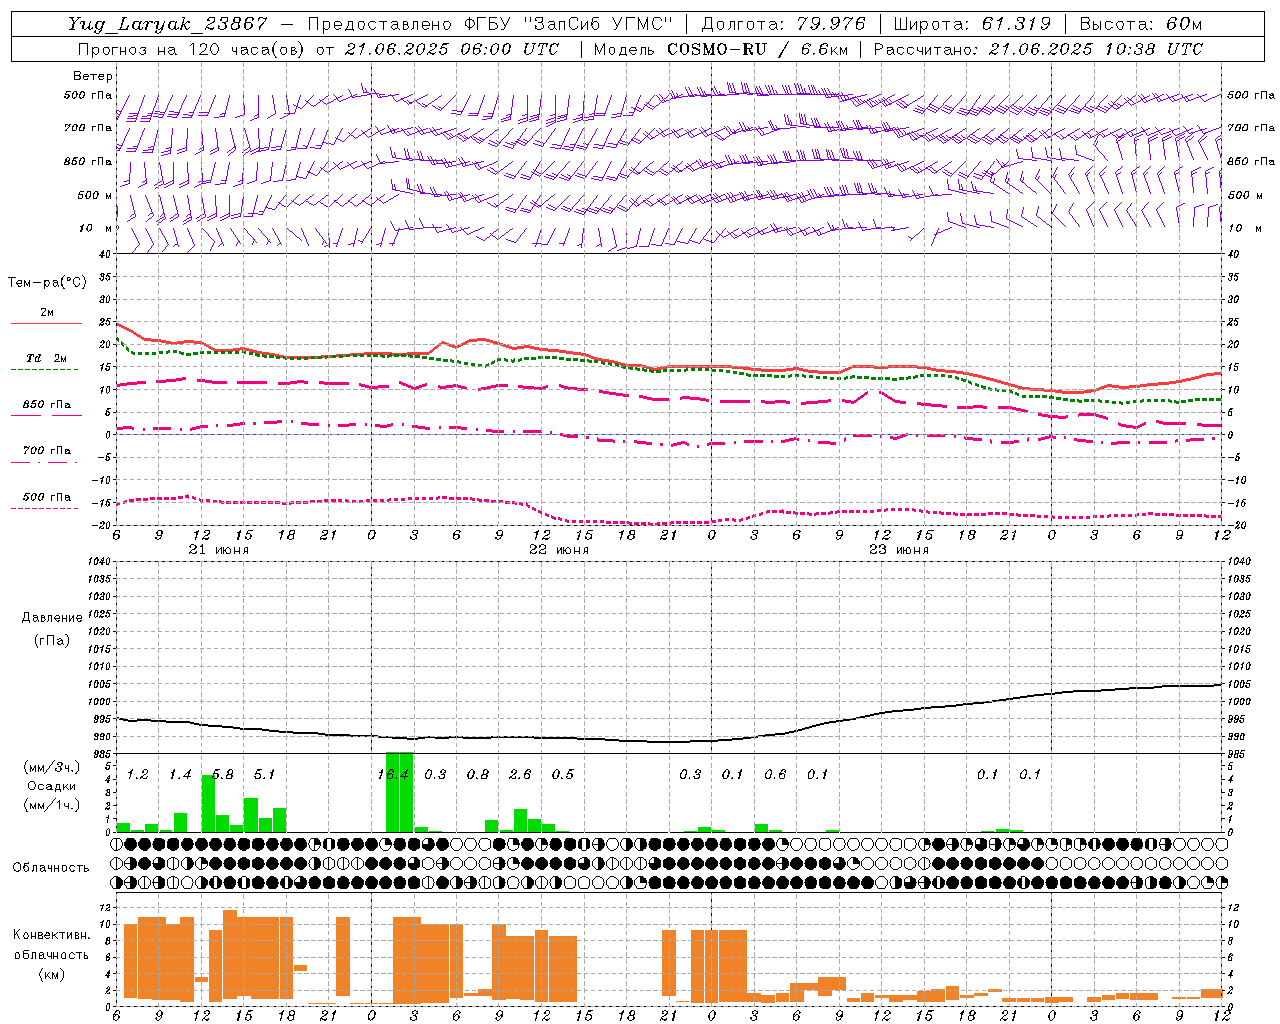Click the 0.6 precipitation total value
The width and height of the screenshot is (1280, 1024).
pyautogui.click(x=775, y=775)
